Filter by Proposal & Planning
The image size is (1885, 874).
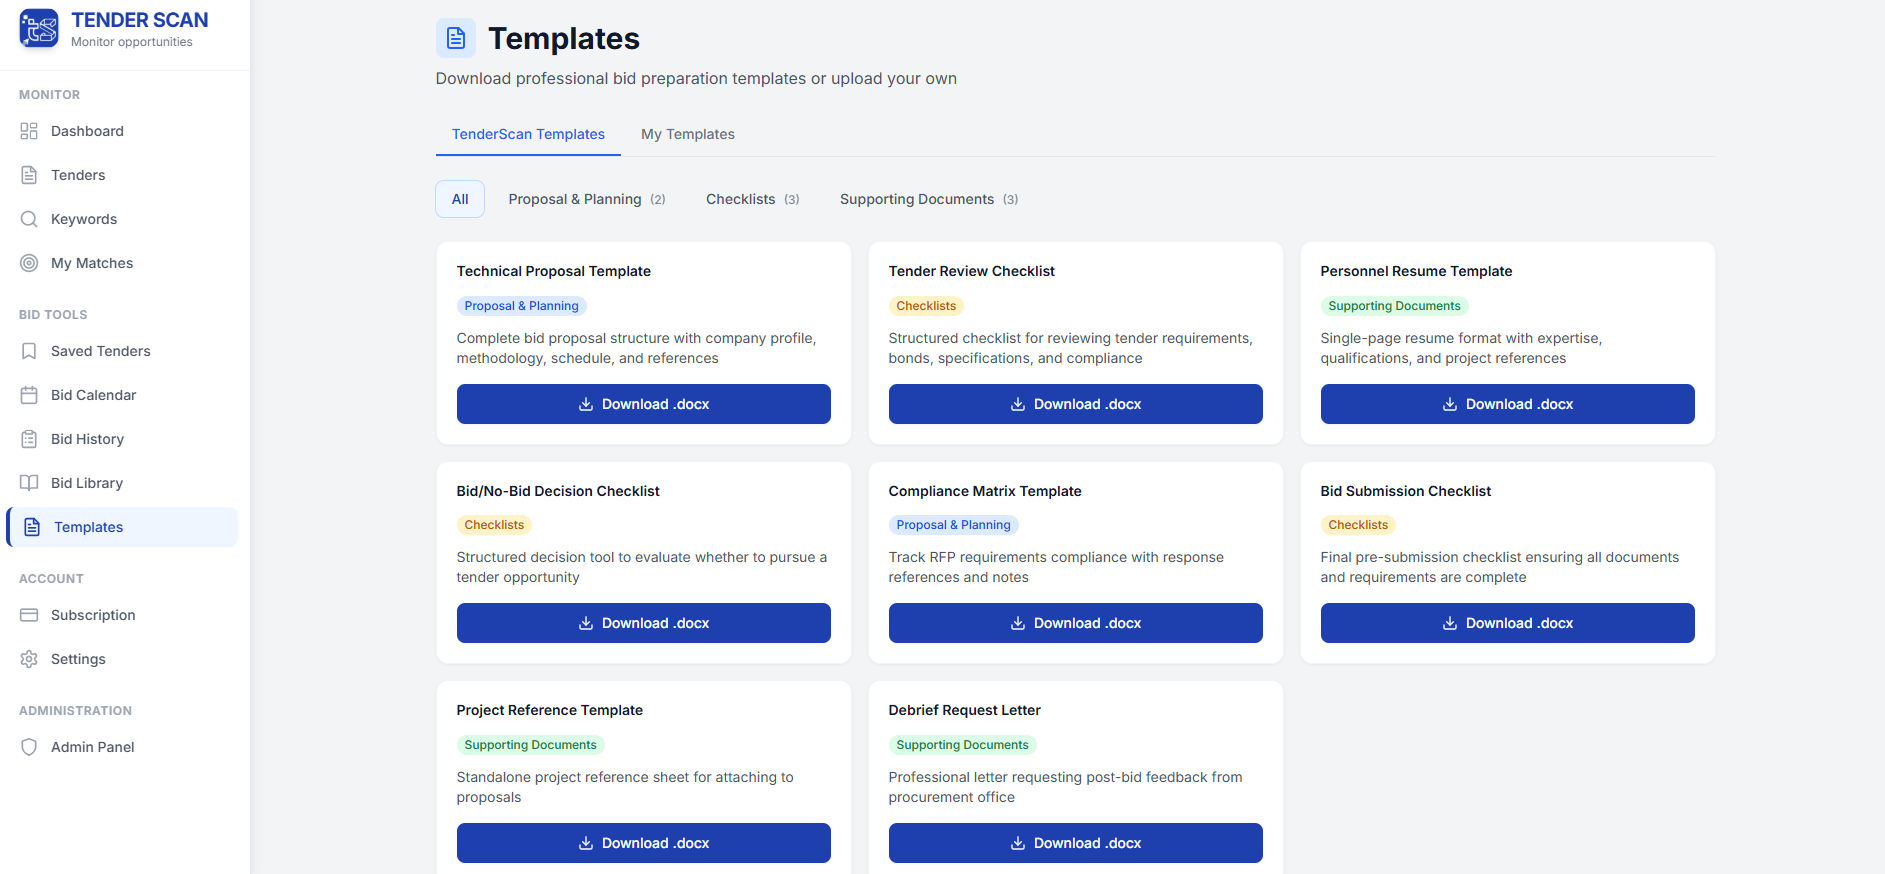point(587,199)
